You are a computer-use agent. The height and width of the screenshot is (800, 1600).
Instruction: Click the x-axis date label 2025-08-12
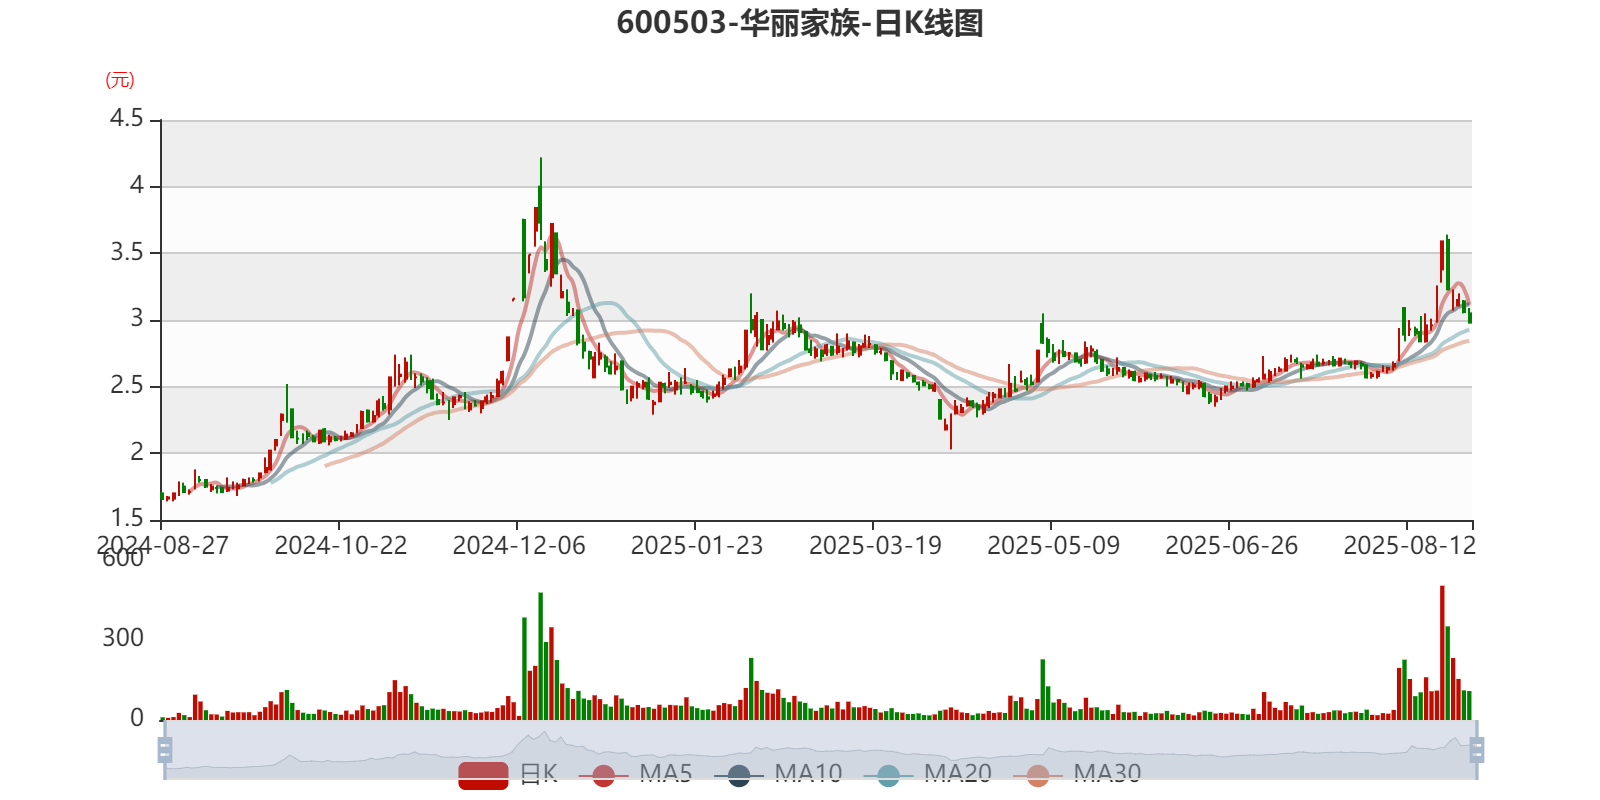click(x=1409, y=546)
